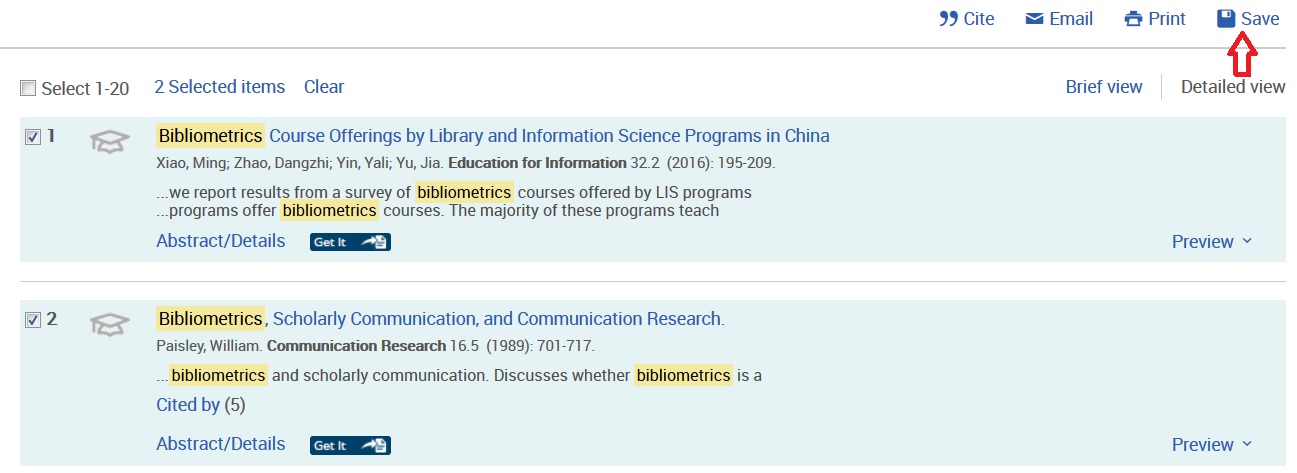
Task: Expand Preview for the first result
Action: click(x=1212, y=242)
